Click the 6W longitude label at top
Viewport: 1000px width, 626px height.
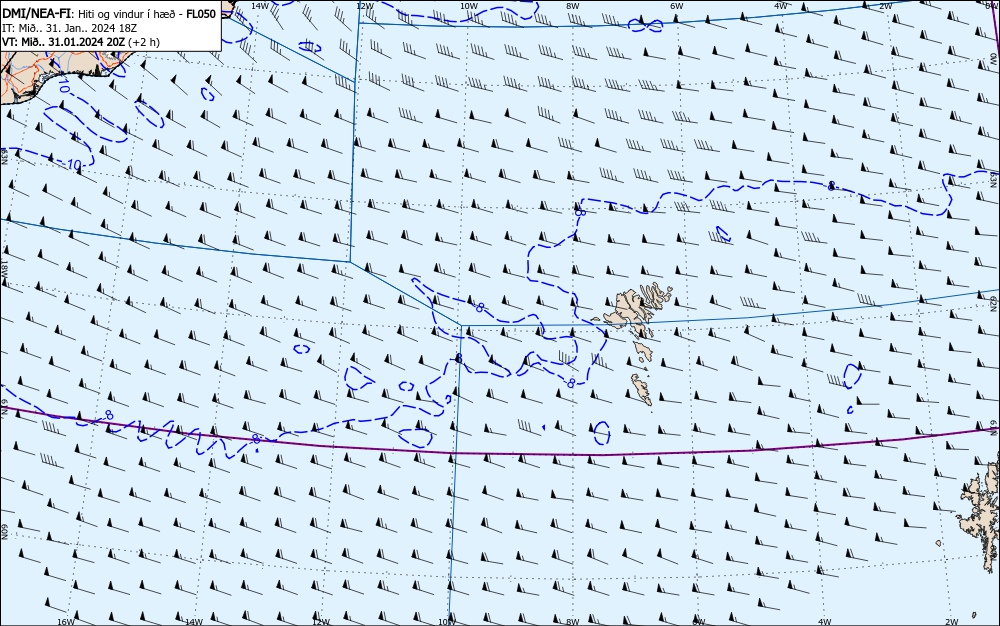(677, 5)
